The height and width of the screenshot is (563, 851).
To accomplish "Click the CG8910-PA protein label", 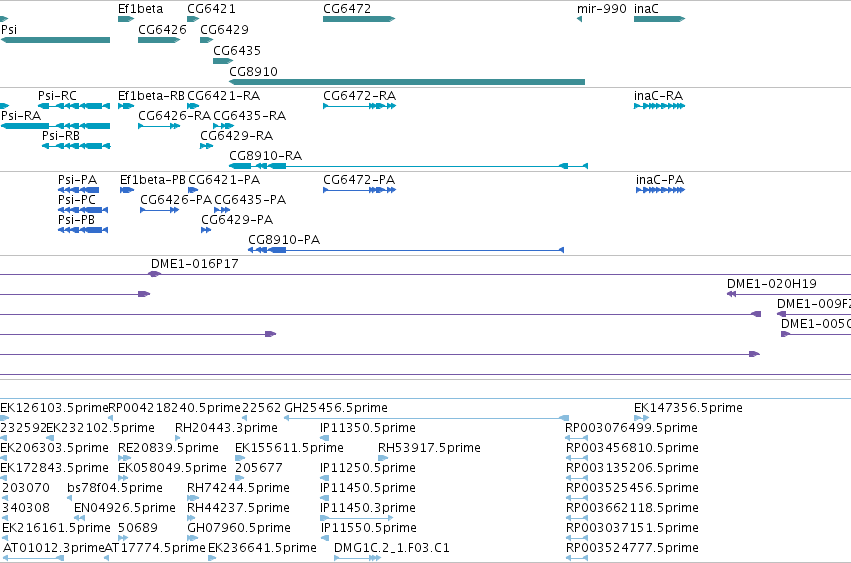I will pos(284,239).
